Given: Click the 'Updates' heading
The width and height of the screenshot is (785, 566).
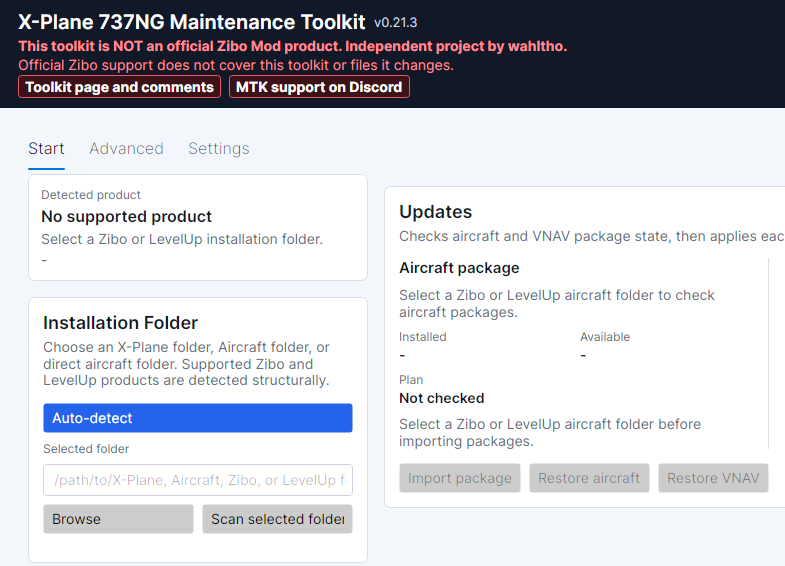Looking at the screenshot, I should (x=436, y=212).
